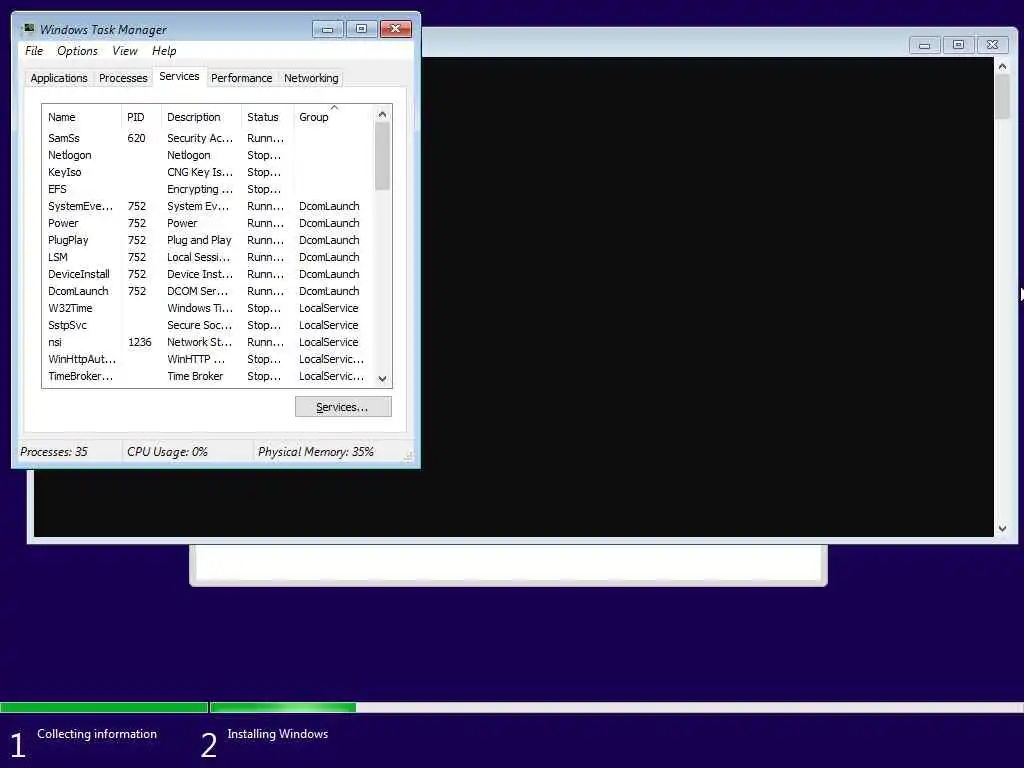Click the 'Security Ac...' description cell
Screen dimensions: 1024x768
tap(200, 138)
